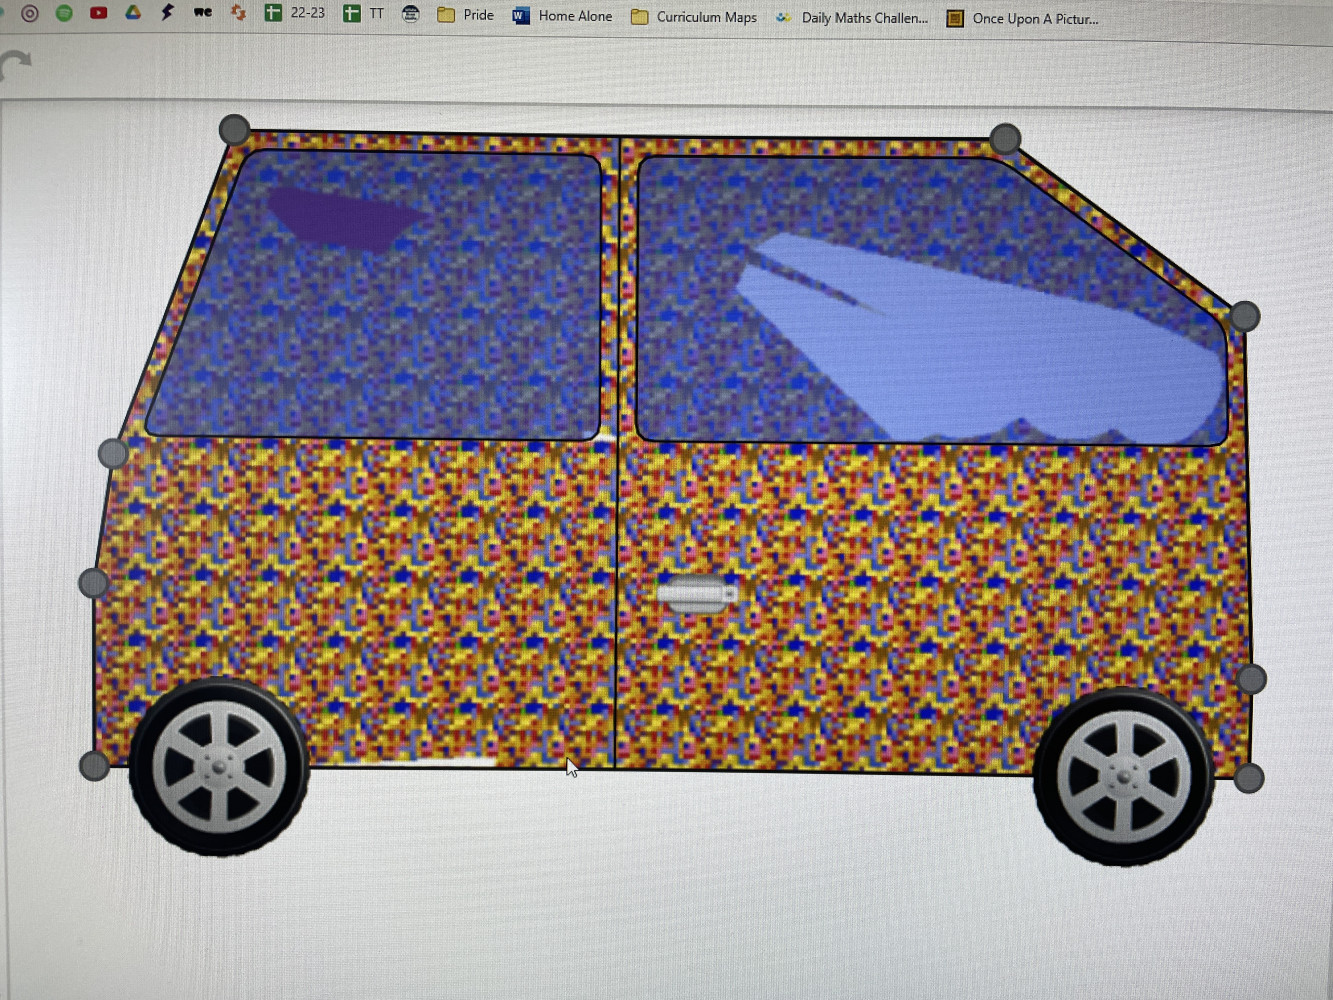Open the Google Drive bookmark
This screenshot has width=1333, height=1000.
[133, 12]
